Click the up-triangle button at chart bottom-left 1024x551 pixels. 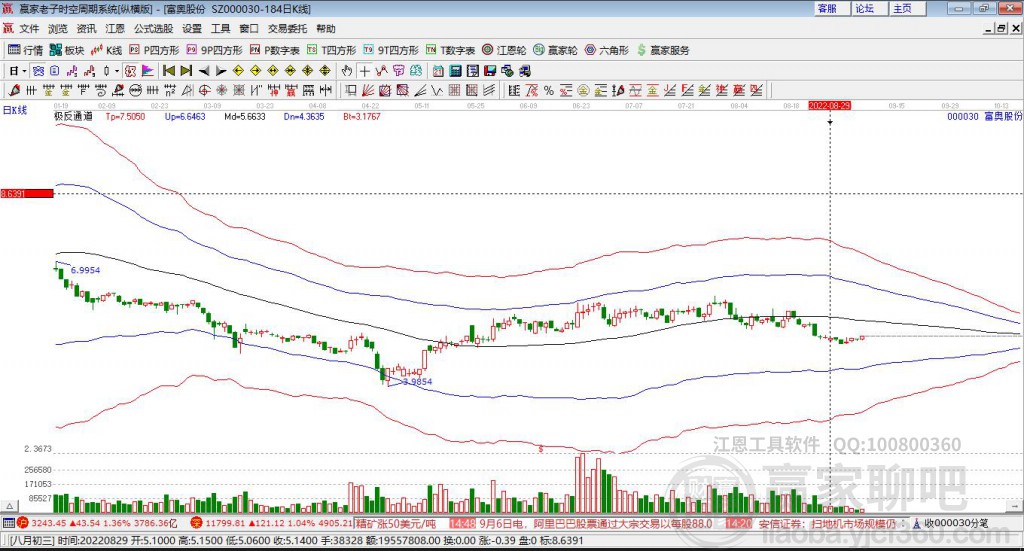[x=9, y=506]
